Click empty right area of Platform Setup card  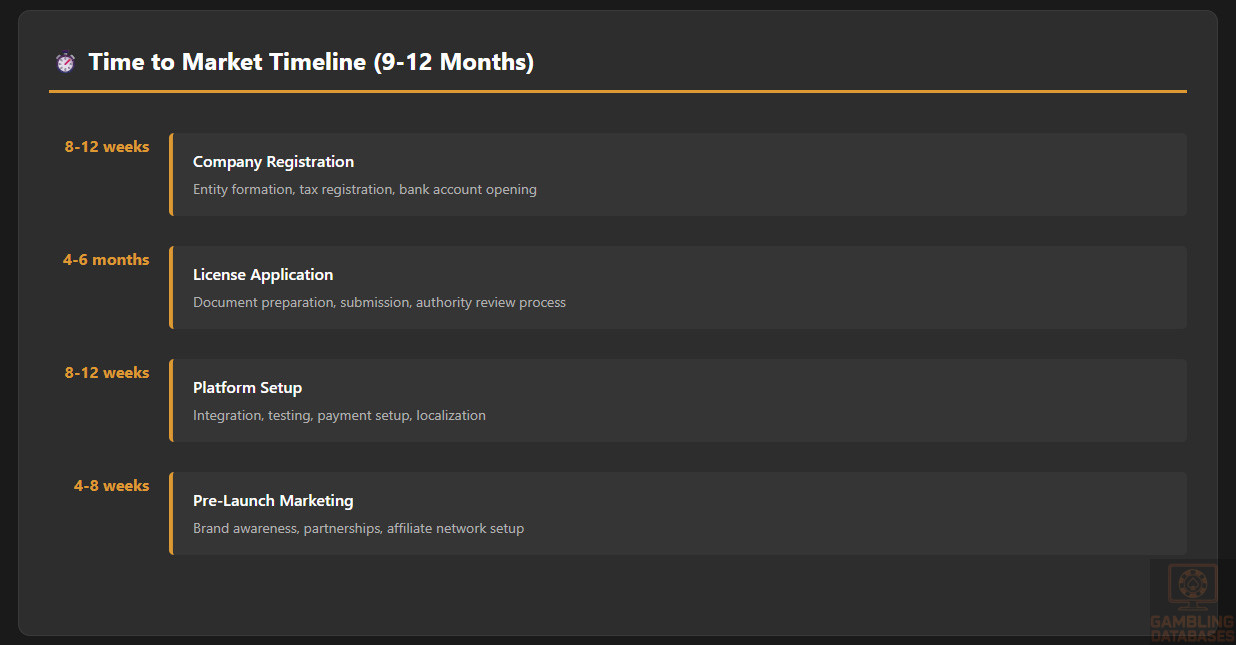900,401
